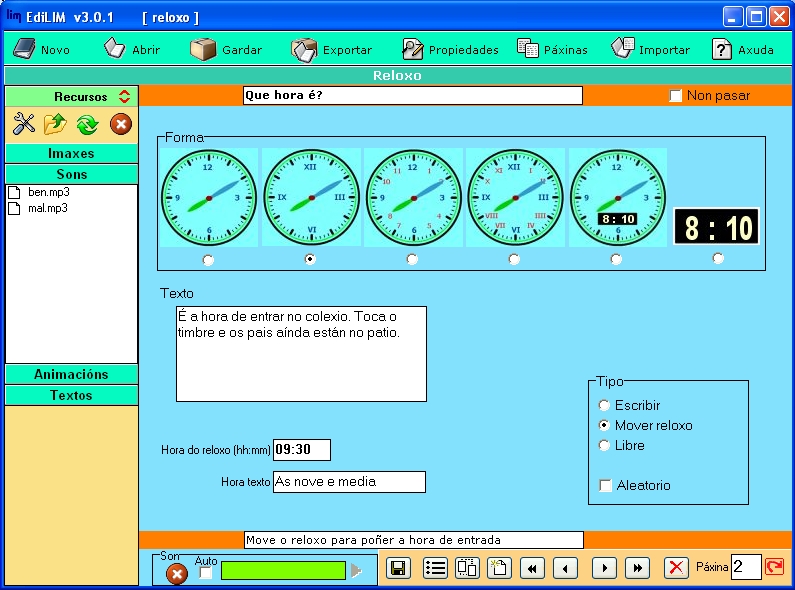This screenshot has height=590, width=795.
Task: Open the Páxinas menu item
Action: coord(552,49)
